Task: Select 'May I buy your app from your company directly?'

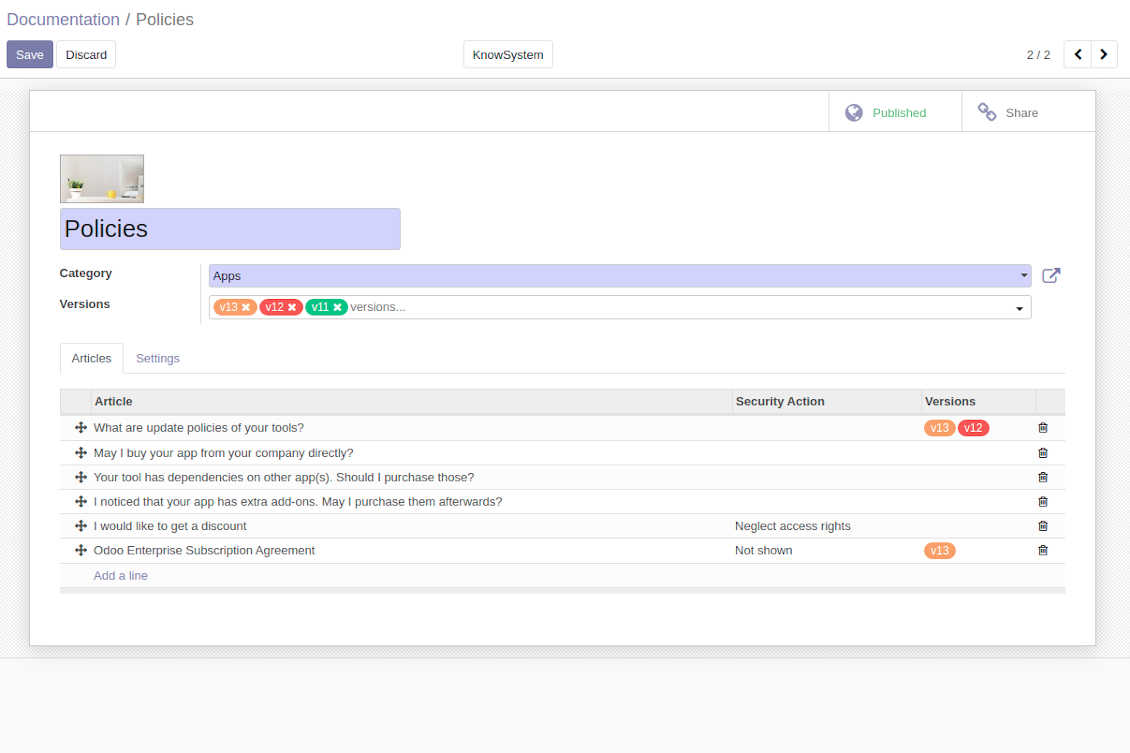Action: [223, 453]
